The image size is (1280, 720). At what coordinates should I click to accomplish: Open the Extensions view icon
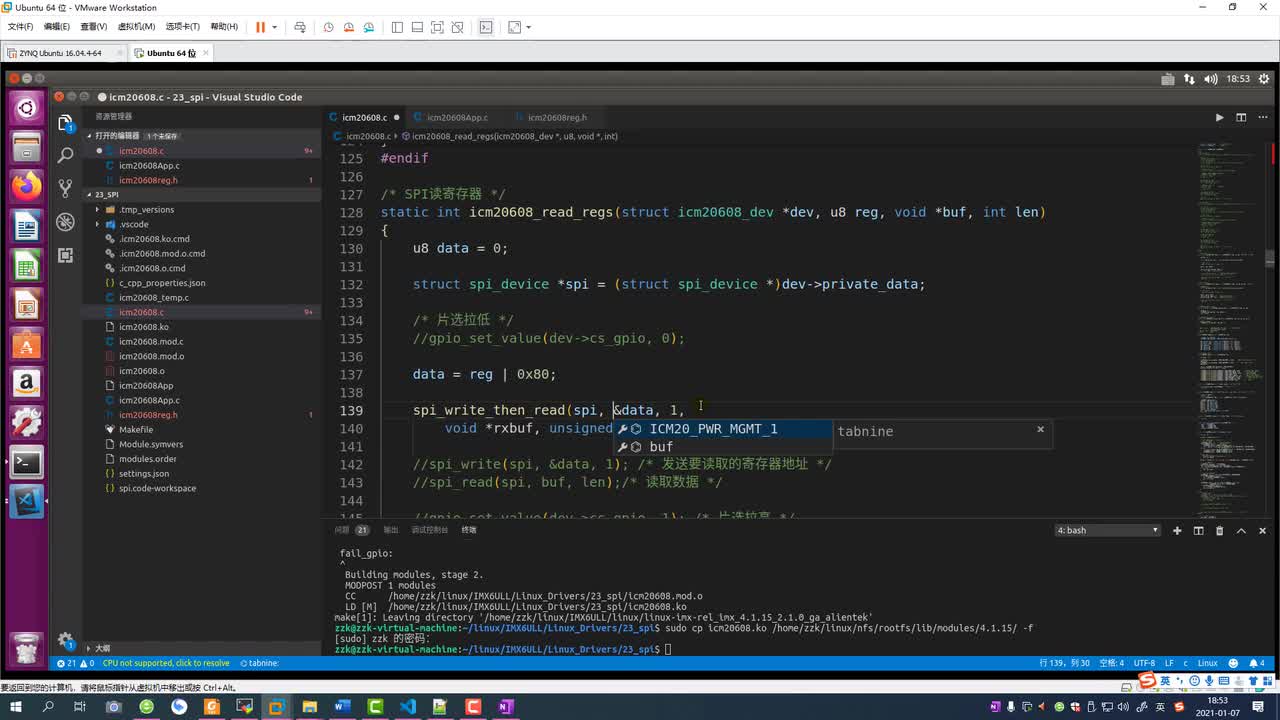66,255
